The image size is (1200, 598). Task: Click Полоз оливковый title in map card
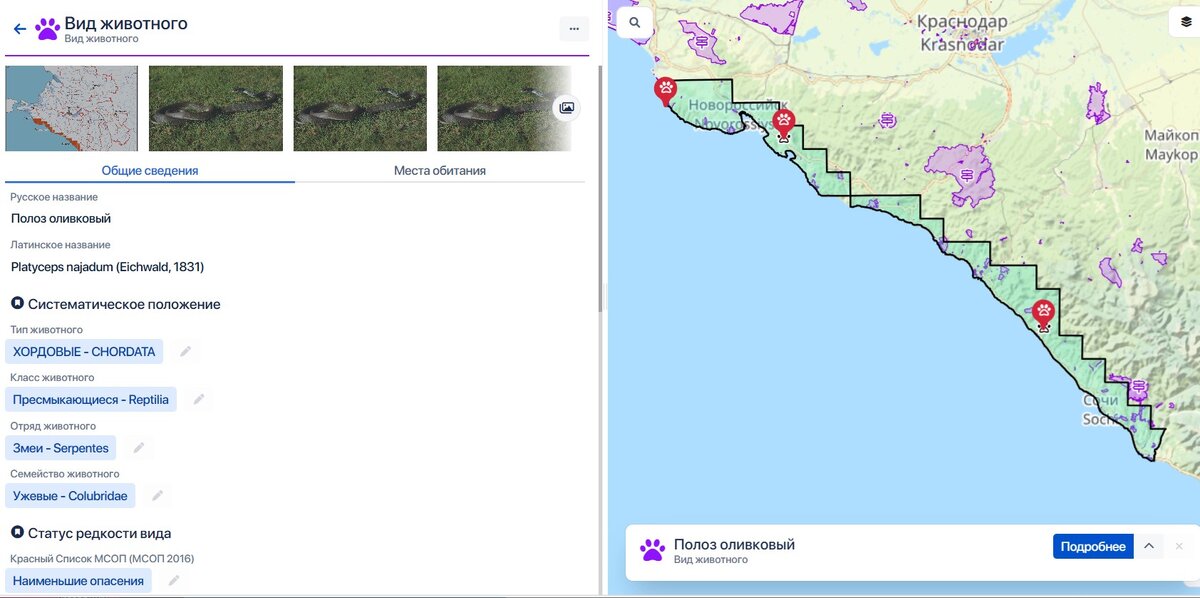[x=734, y=544]
